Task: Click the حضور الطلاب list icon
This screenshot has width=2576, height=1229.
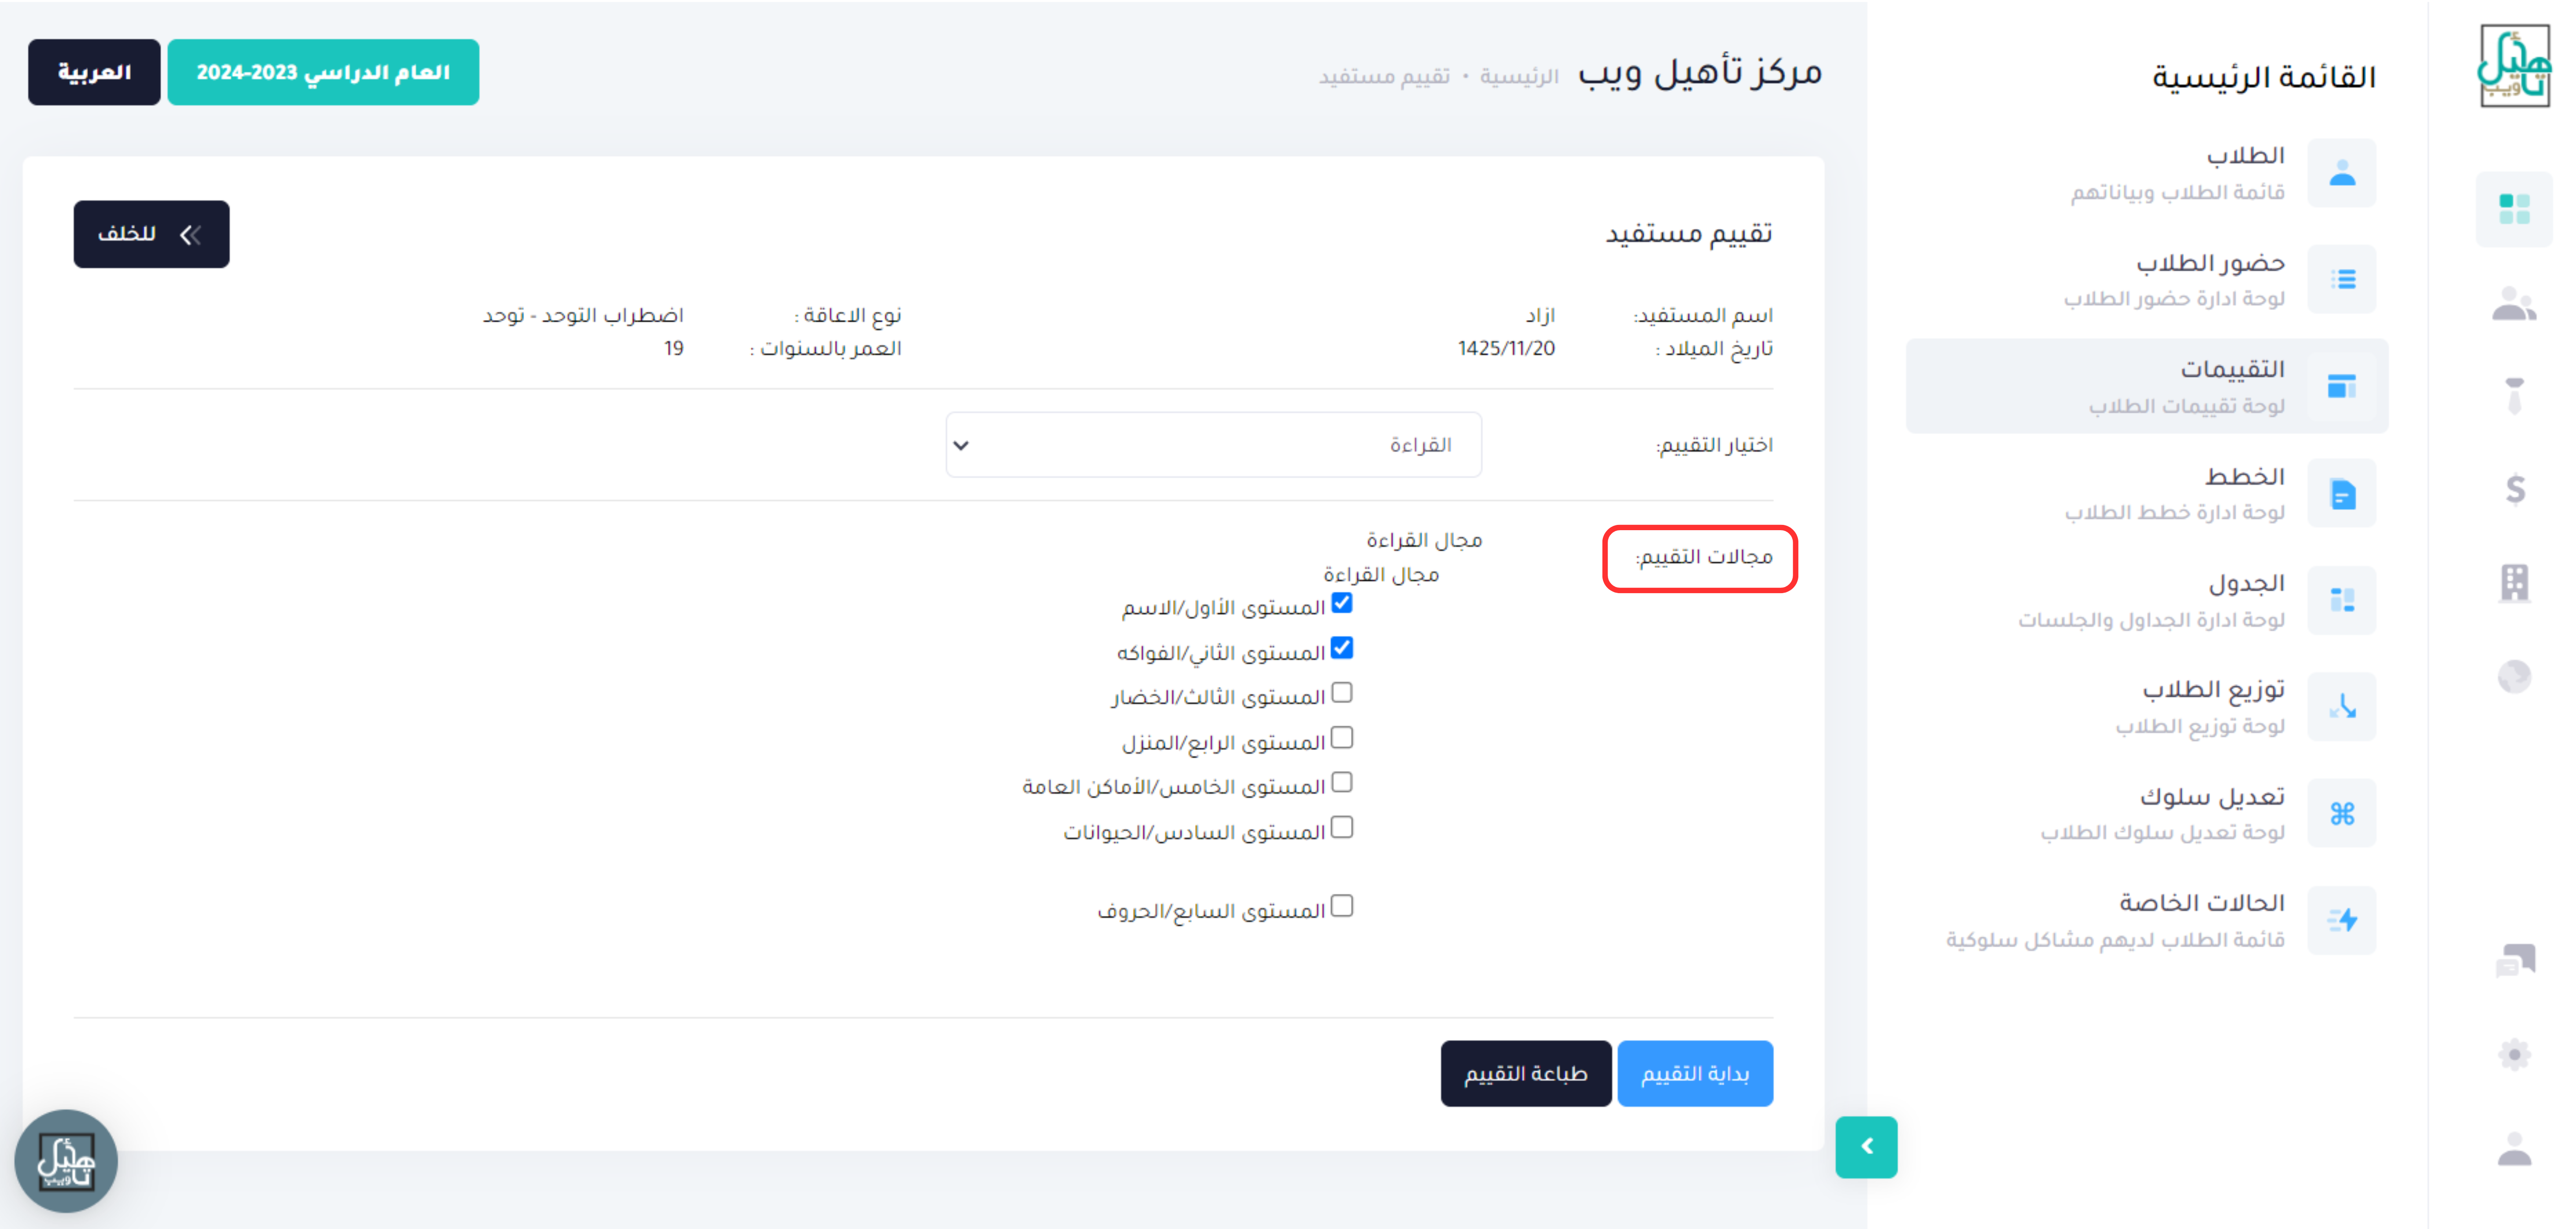Action: pyautogui.click(x=2342, y=279)
